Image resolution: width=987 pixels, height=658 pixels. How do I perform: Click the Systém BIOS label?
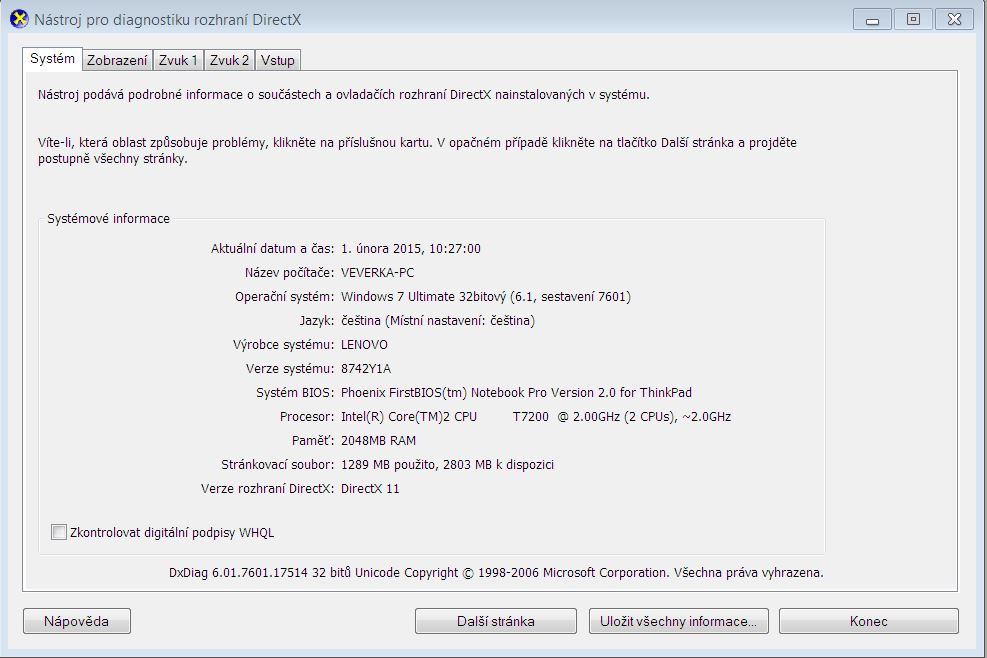[295, 392]
